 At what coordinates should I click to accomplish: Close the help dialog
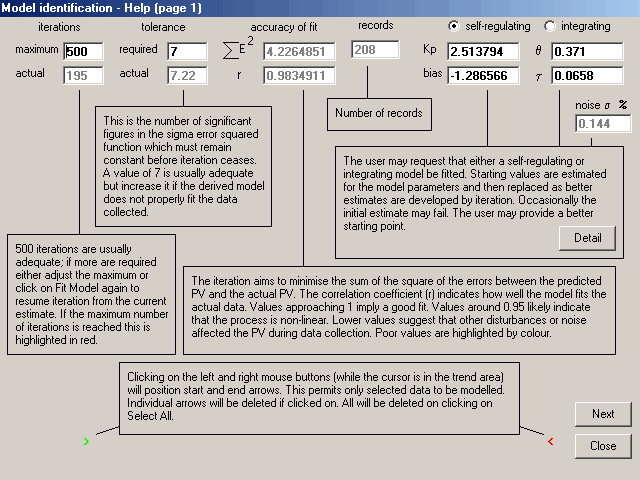pos(603,446)
